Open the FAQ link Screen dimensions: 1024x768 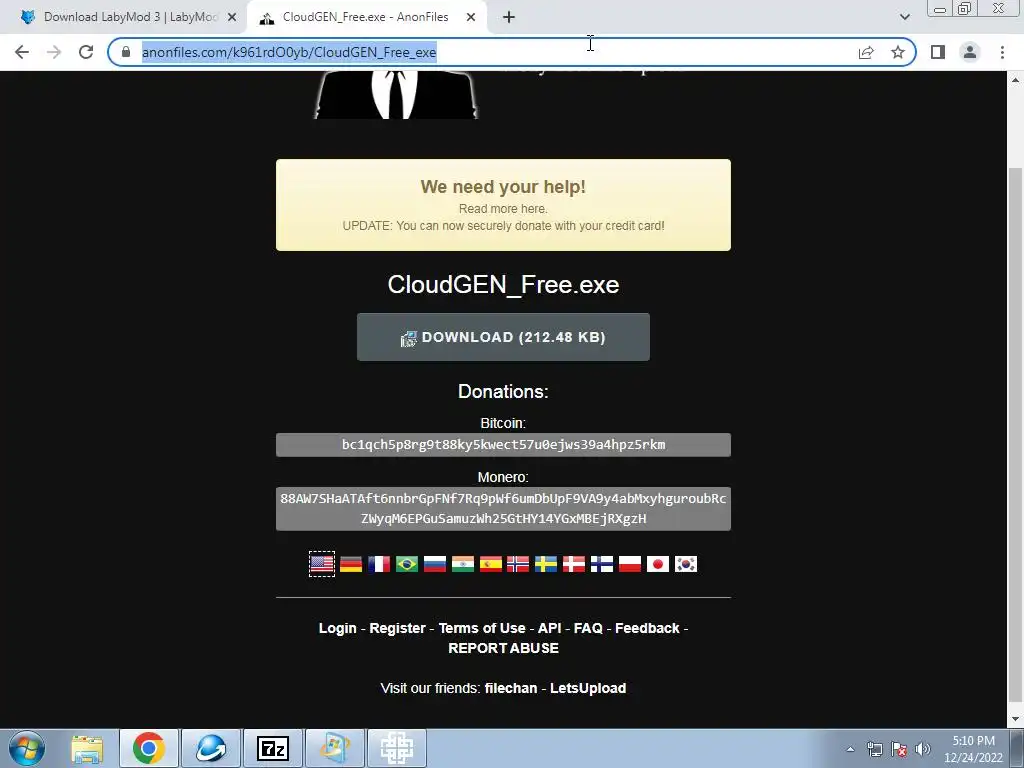point(588,628)
